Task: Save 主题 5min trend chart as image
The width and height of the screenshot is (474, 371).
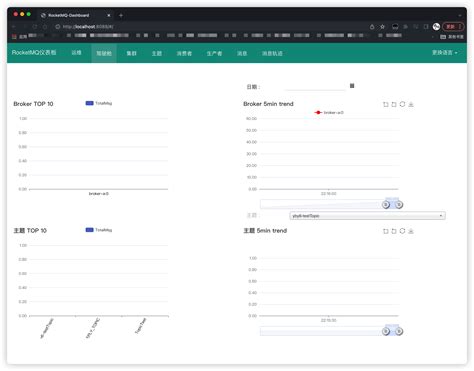Action: 411,231
